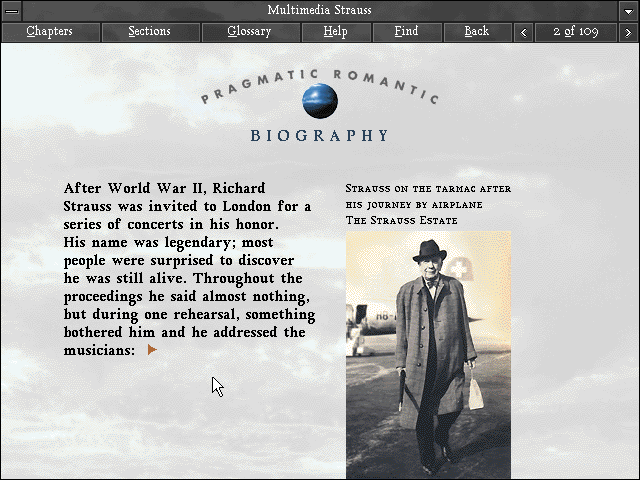Open the Chapters menu
The width and height of the screenshot is (640, 480).
pyautogui.click(x=51, y=32)
